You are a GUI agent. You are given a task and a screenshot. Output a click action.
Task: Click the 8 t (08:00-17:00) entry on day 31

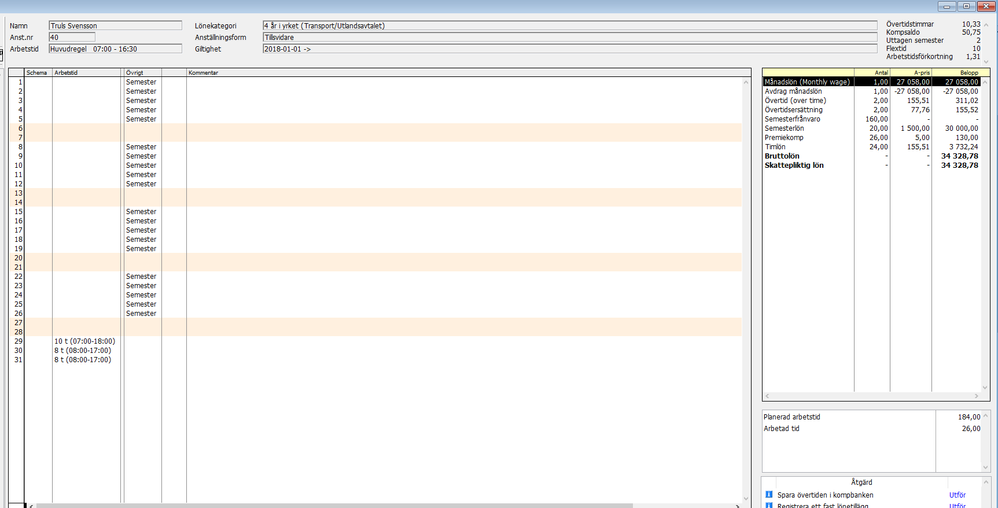83,360
